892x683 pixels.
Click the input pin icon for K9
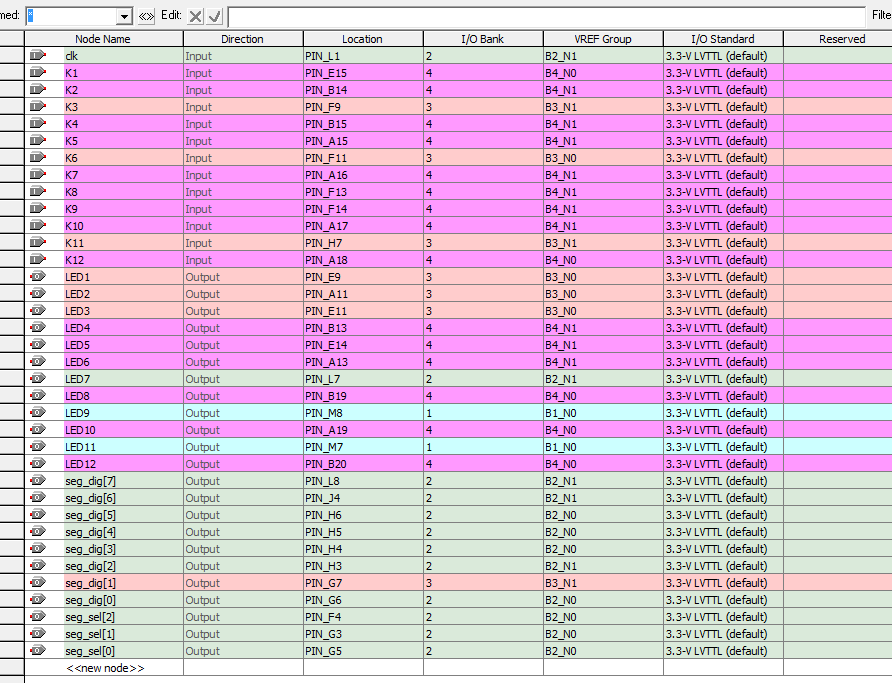point(38,208)
